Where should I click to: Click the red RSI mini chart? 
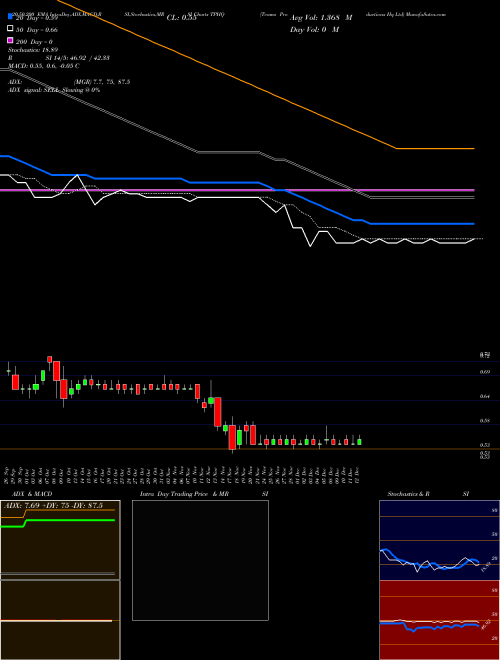tap(439, 620)
